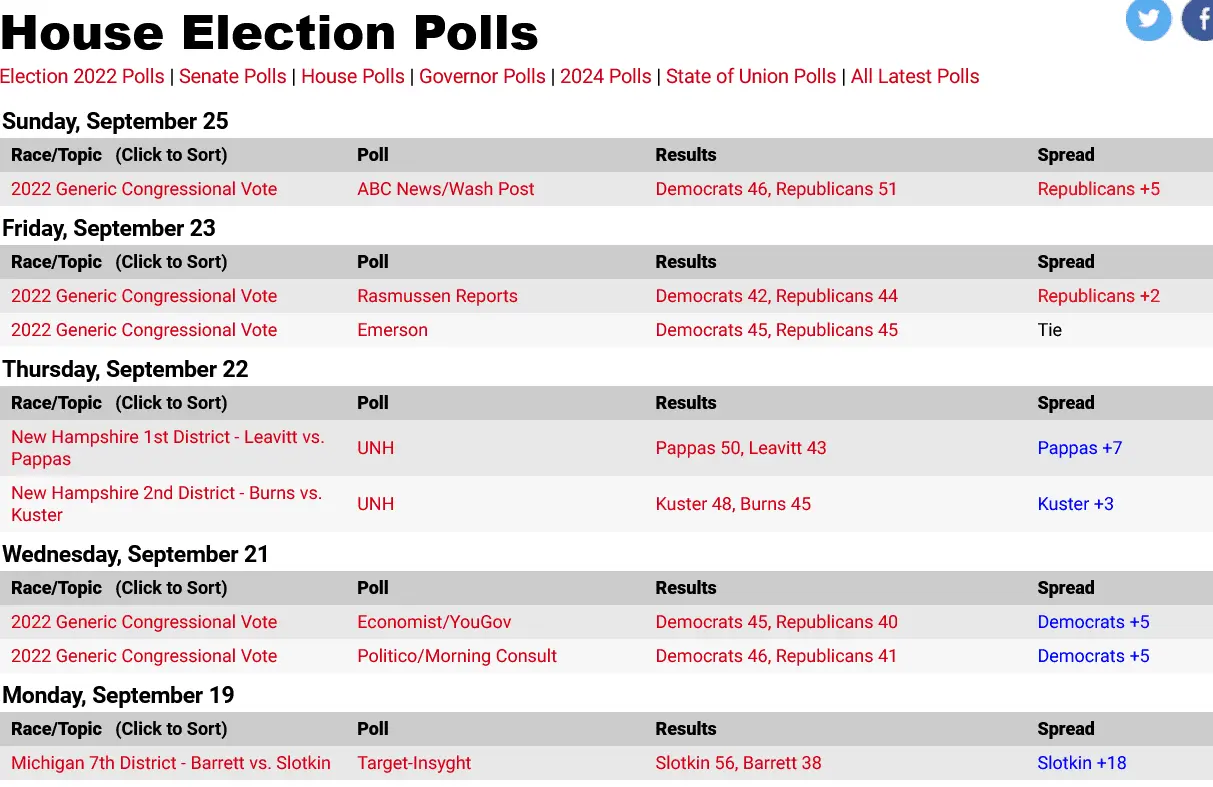View All Latest Polls

click(x=914, y=77)
